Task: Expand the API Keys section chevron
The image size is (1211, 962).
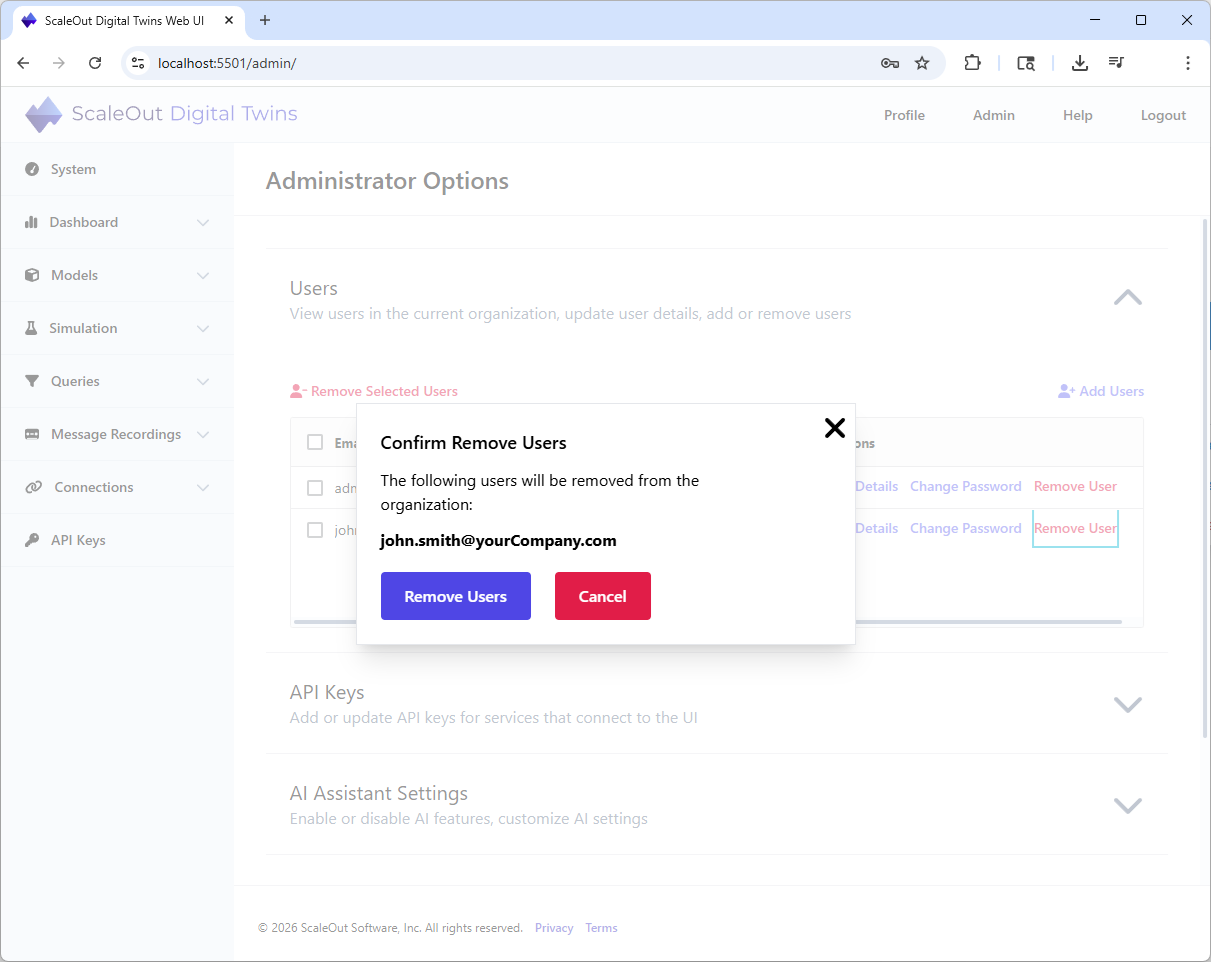Action: (1128, 704)
